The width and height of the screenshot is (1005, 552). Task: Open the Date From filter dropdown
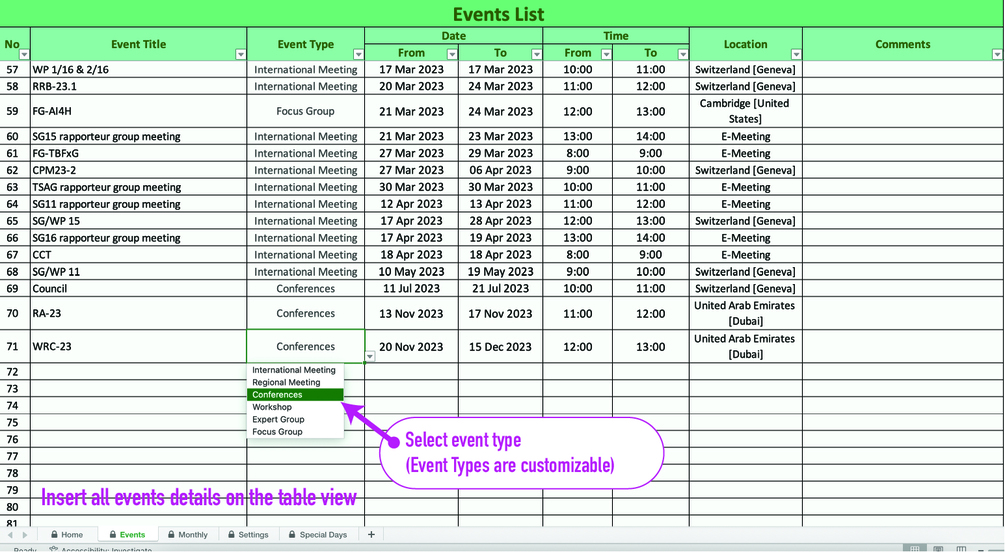point(452,54)
